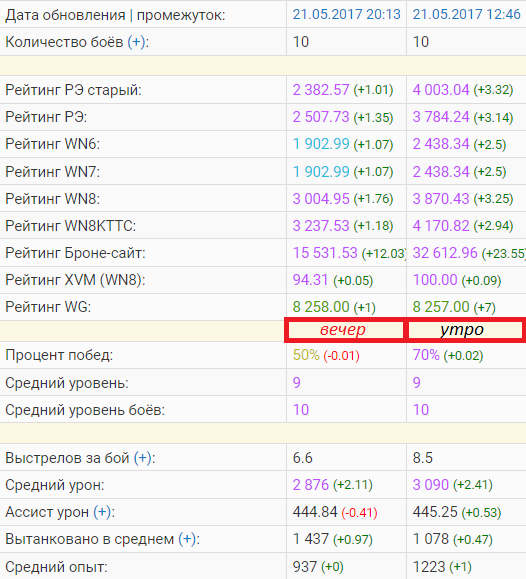Select the WN8 value 3 004.95

pos(321,199)
